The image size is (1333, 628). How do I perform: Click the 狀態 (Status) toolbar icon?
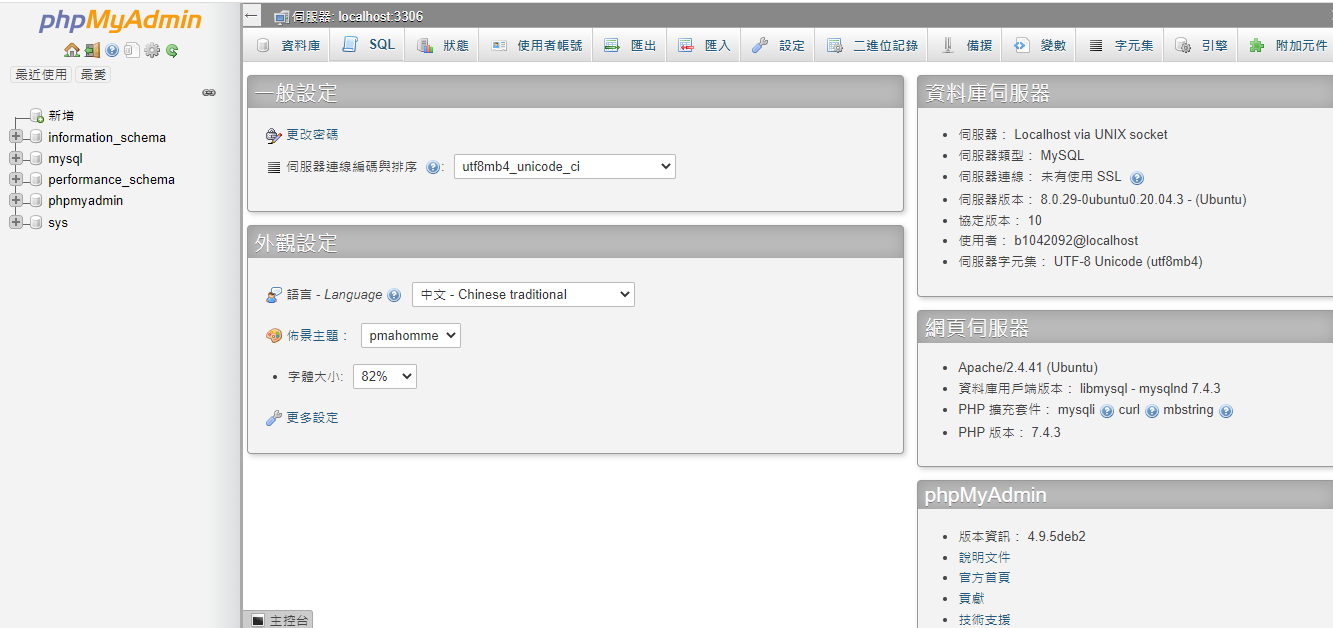pos(441,44)
